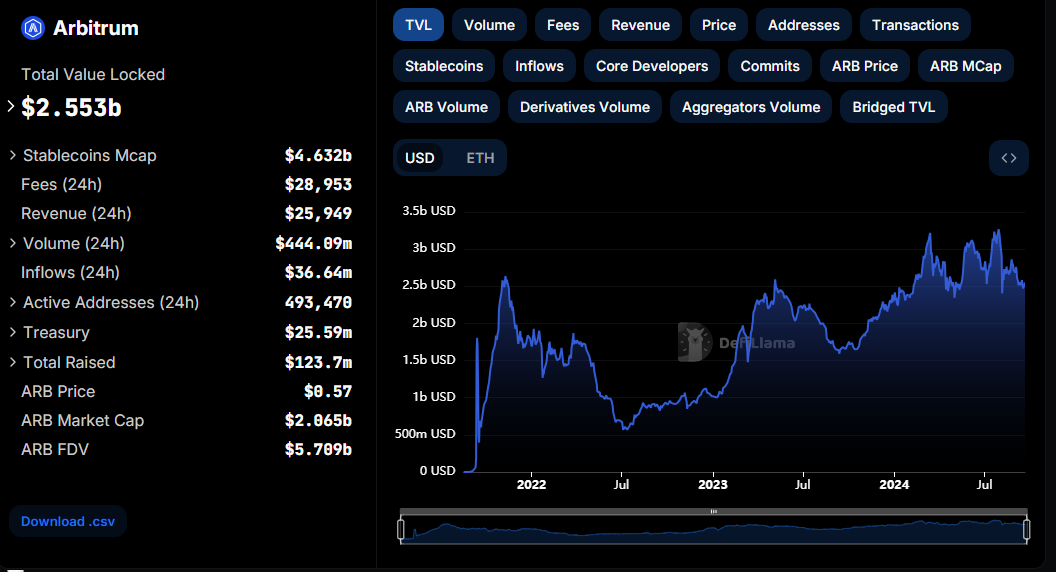This screenshot has height=572, width=1056.
Task: Click the Total Raised value $123.7m
Action: [x=318, y=362]
